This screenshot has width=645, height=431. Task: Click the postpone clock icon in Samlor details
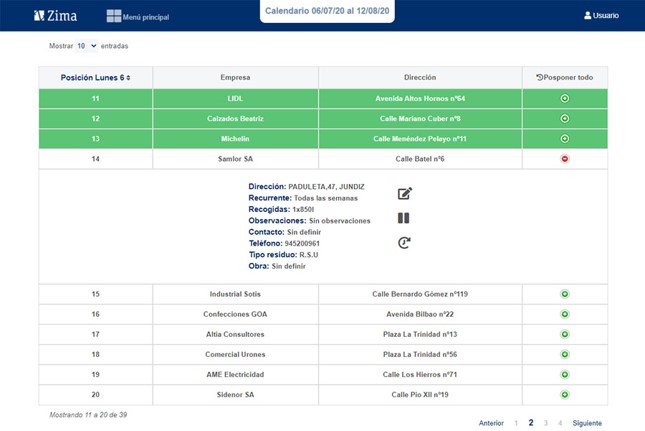pyautogui.click(x=404, y=242)
